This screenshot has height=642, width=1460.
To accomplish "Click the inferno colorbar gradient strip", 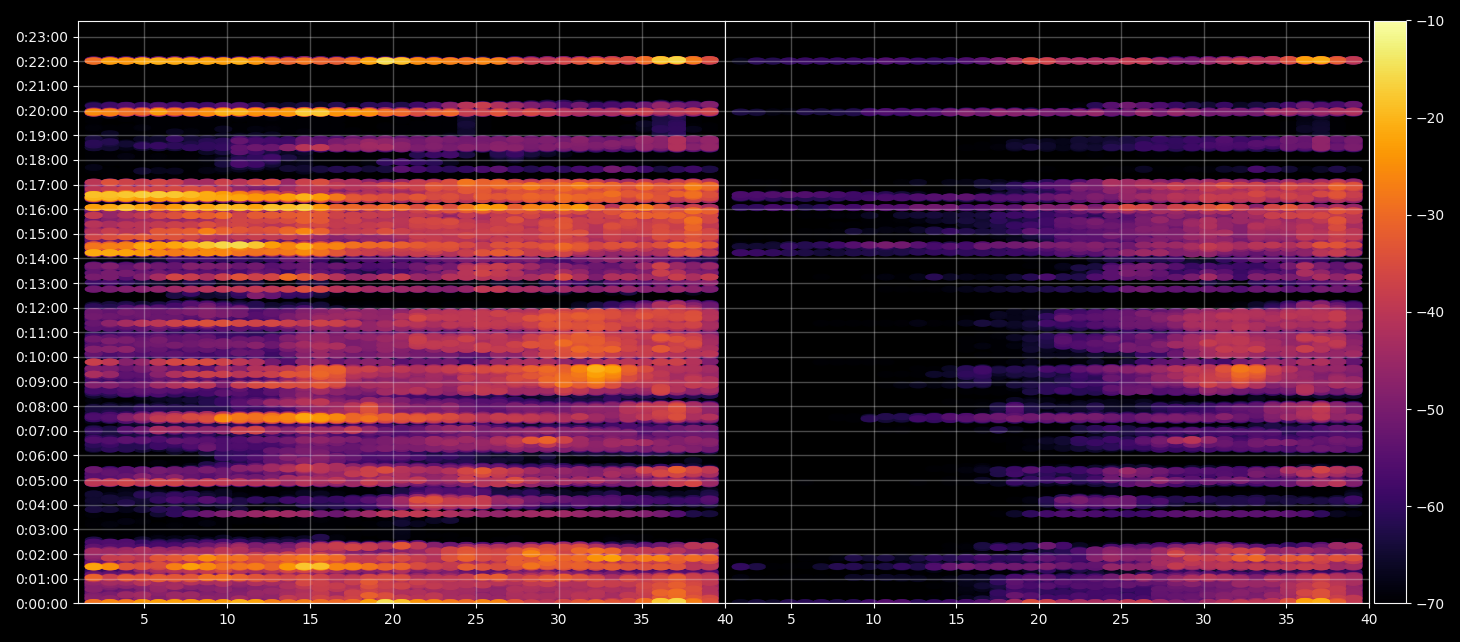I will point(1390,312).
